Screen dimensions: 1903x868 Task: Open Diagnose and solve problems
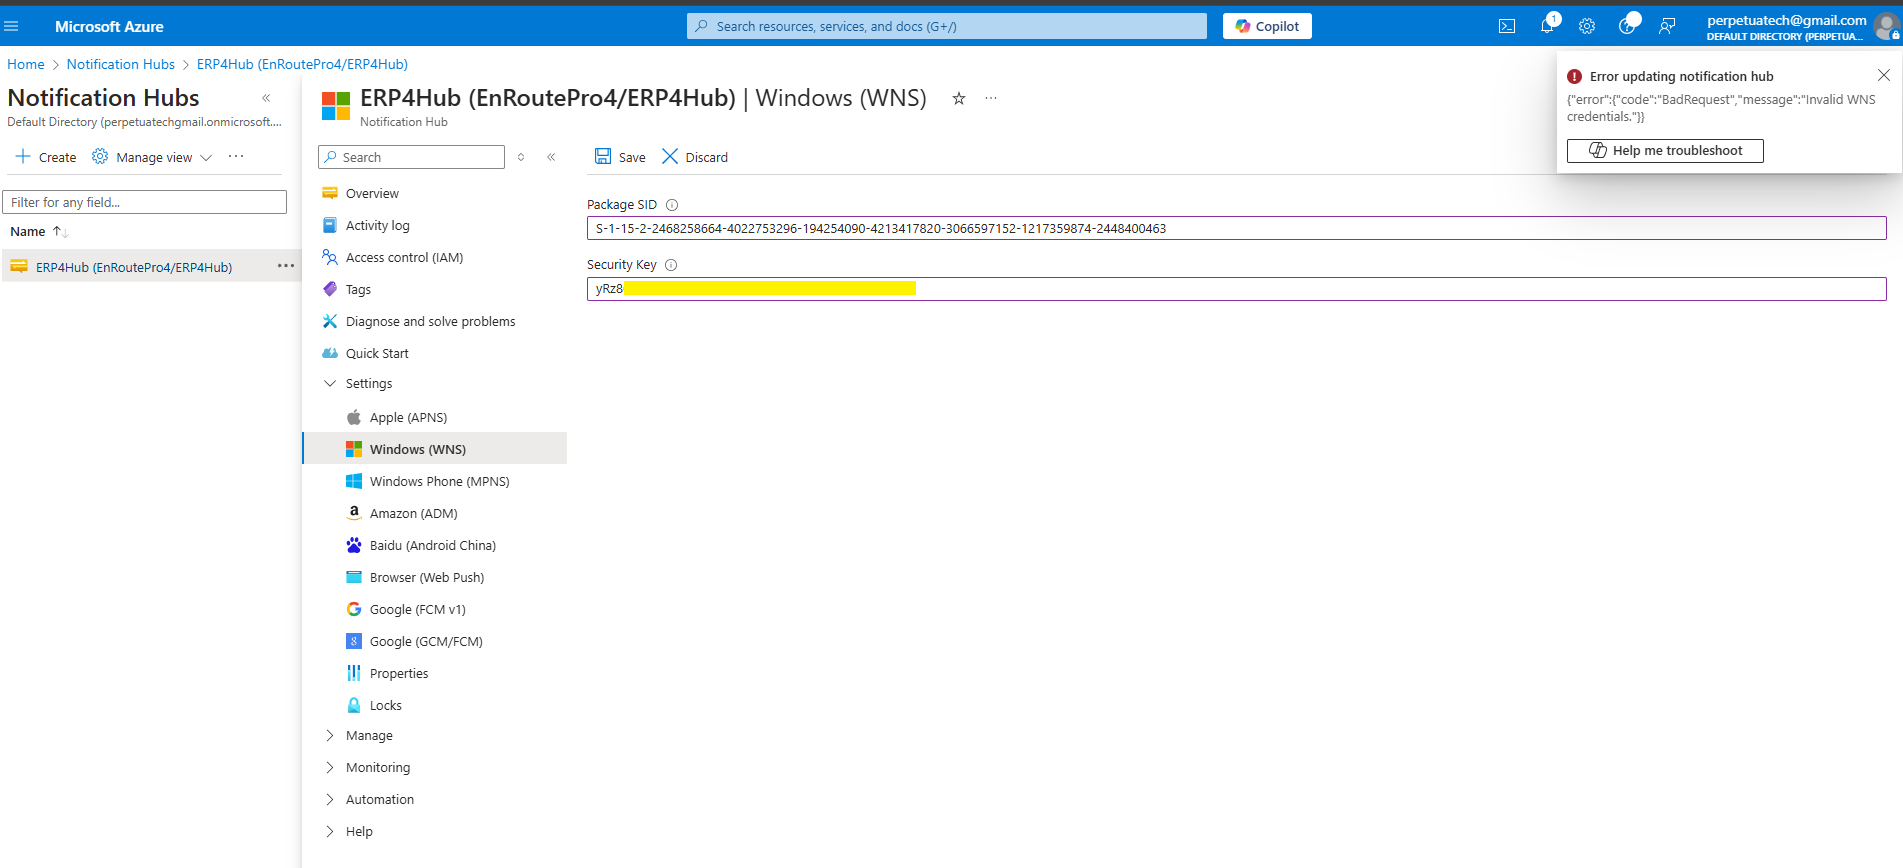click(430, 321)
